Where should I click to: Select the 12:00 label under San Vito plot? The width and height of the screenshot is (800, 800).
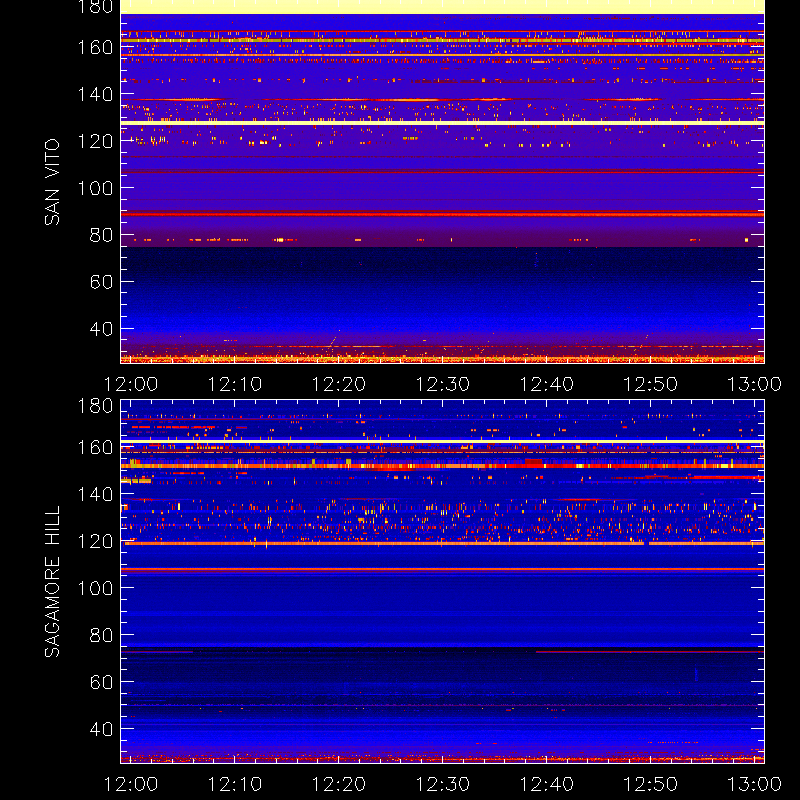(131, 384)
